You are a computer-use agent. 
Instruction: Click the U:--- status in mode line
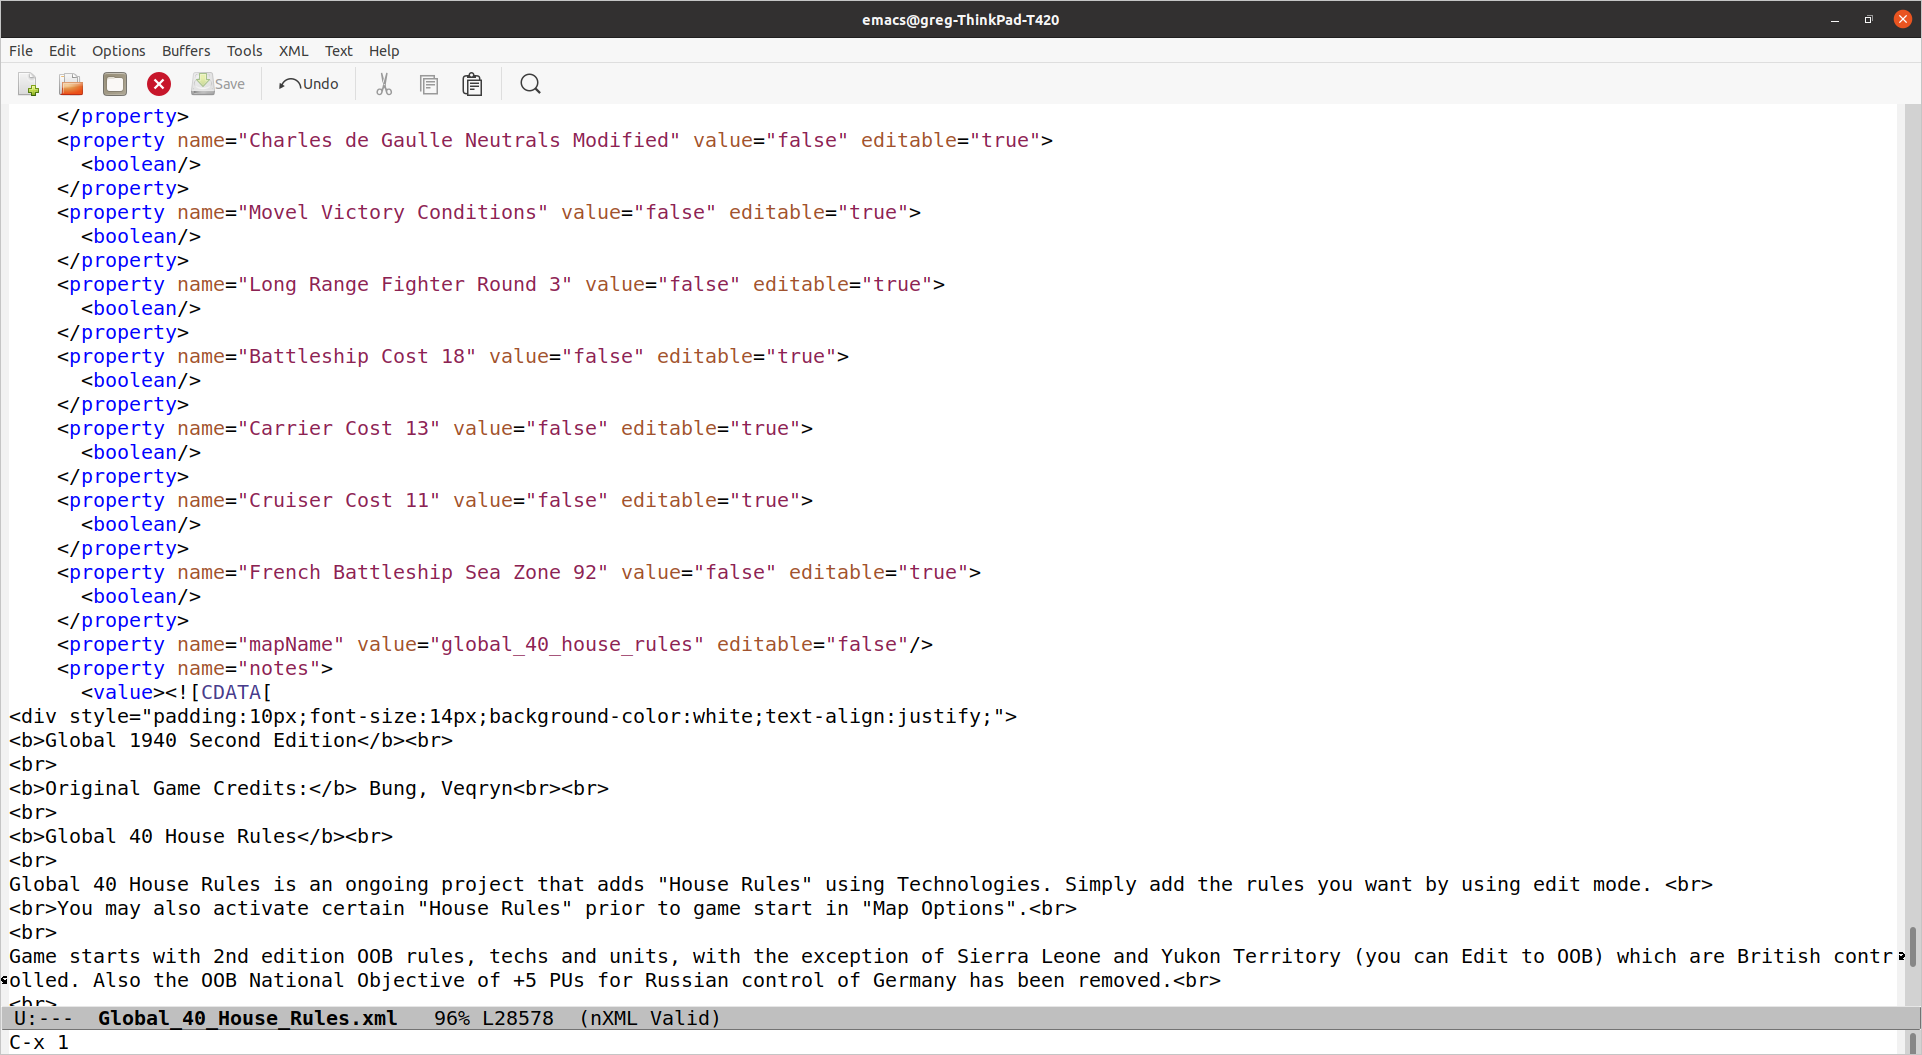pyautogui.click(x=43, y=1018)
